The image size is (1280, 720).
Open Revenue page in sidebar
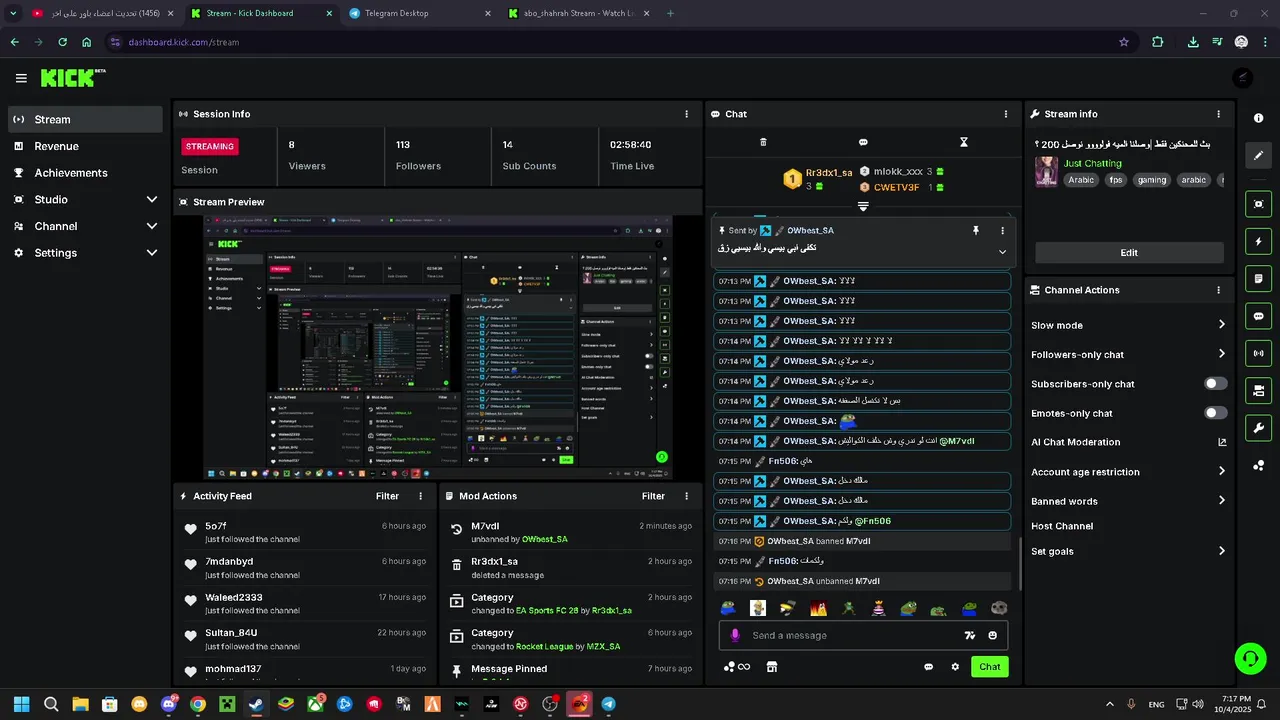pos(85,146)
